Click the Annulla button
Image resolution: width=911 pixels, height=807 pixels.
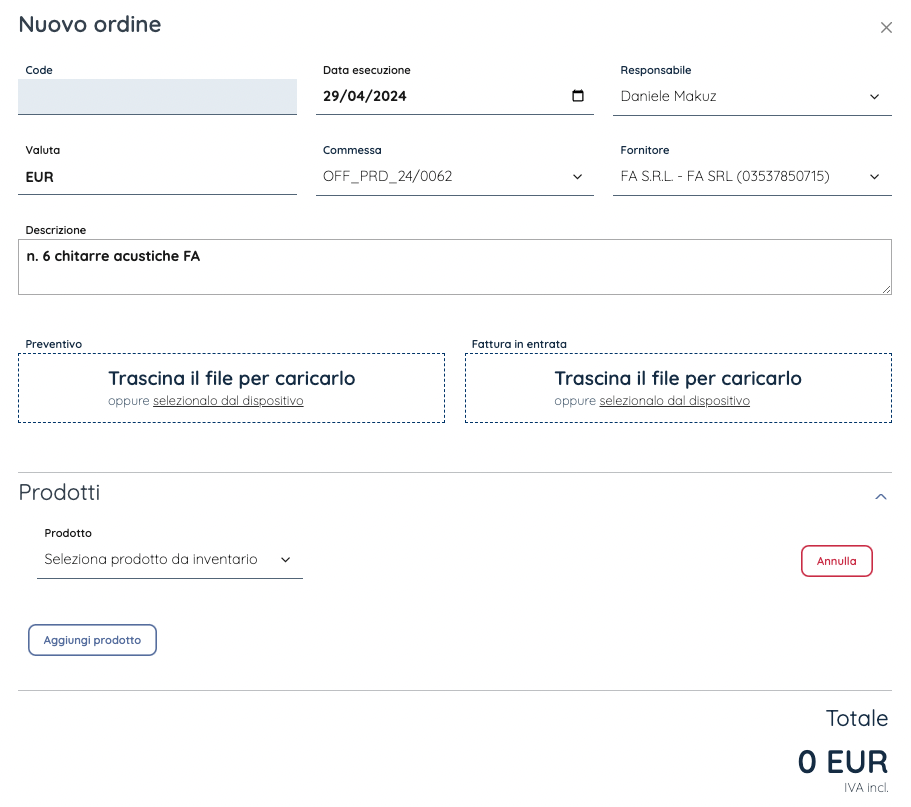coord(836,561)
